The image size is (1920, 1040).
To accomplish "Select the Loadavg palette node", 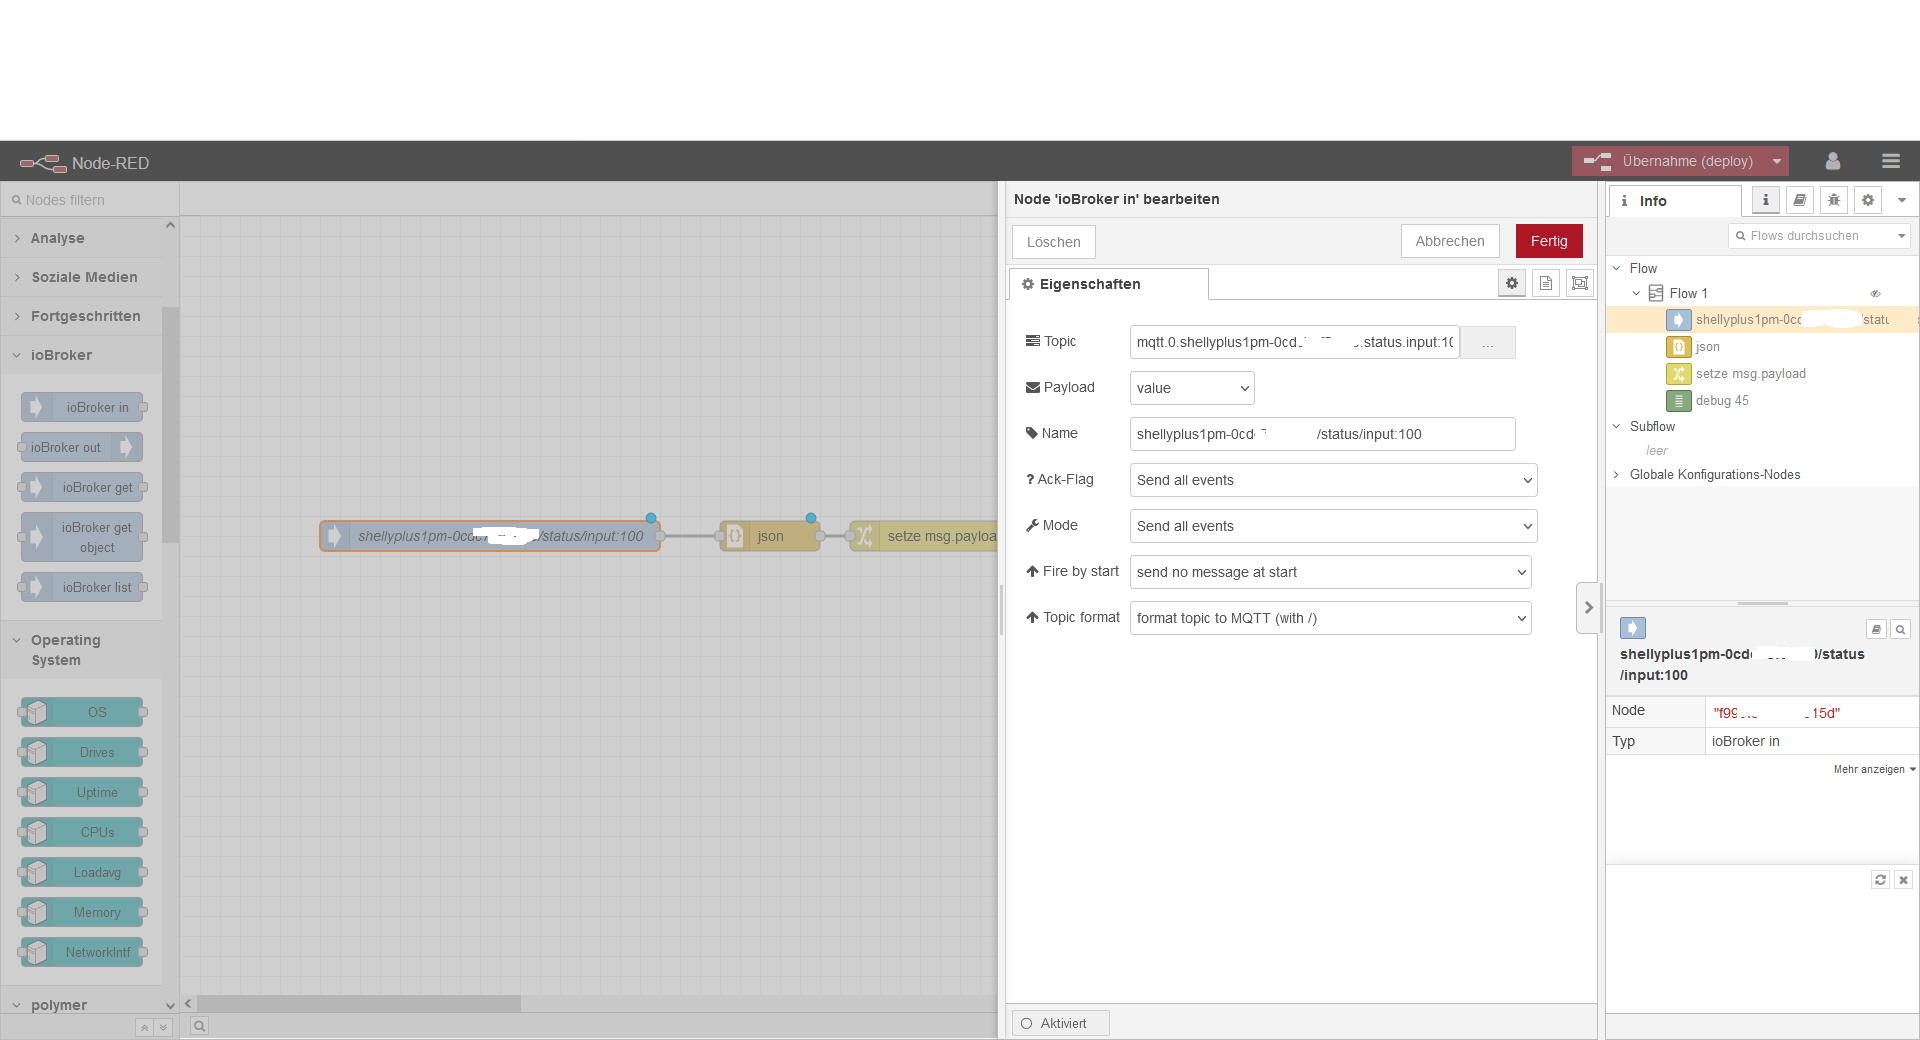I will 83,872.
